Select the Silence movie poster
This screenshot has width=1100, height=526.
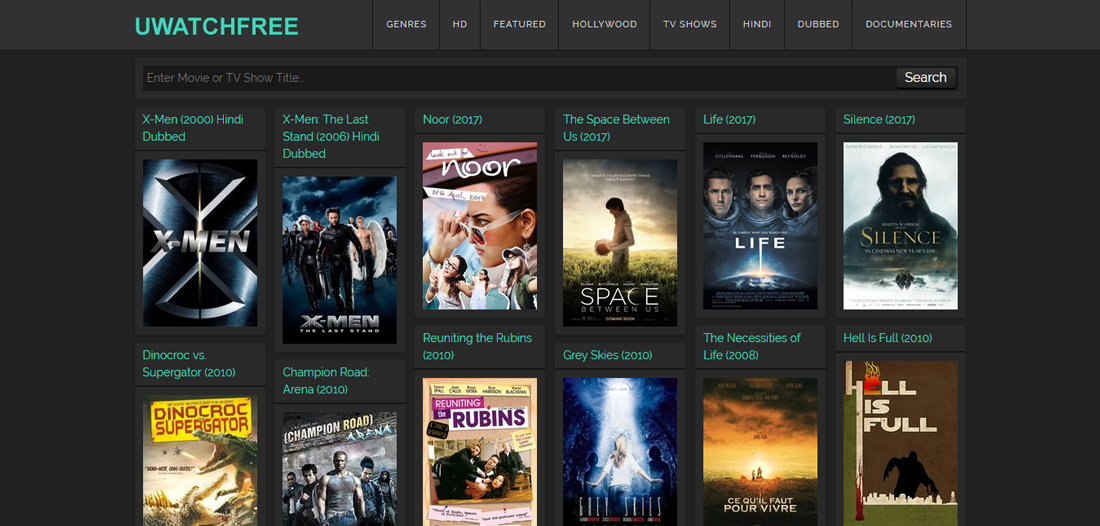point(901,226)
